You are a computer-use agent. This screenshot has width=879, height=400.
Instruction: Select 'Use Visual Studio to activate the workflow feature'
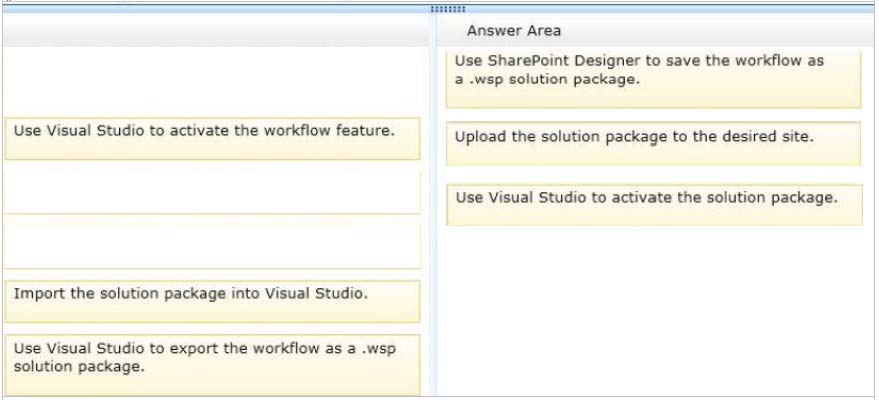211,138
